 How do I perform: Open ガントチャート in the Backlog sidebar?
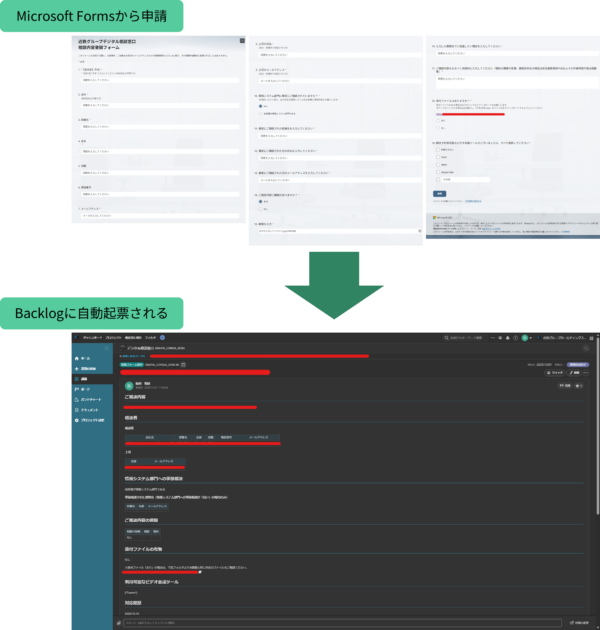(x=88, y=399)
